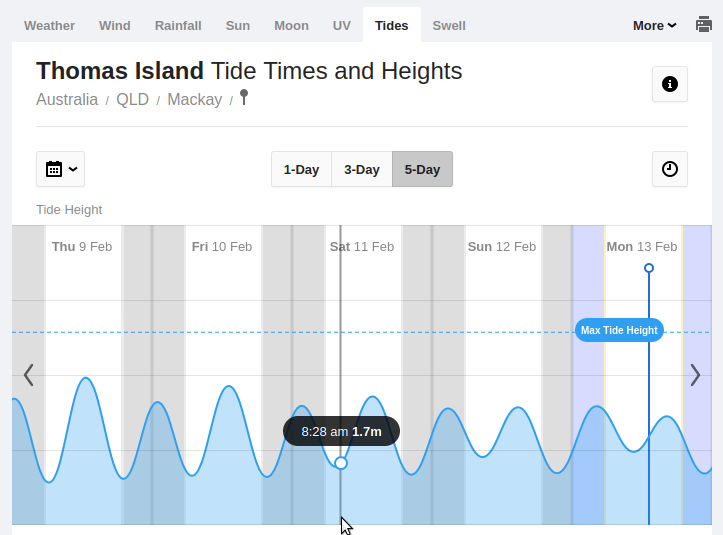The height and width of the screenshot is (535, 723).
Task: Open the Moon tab
Action: [x=291, y=26]
